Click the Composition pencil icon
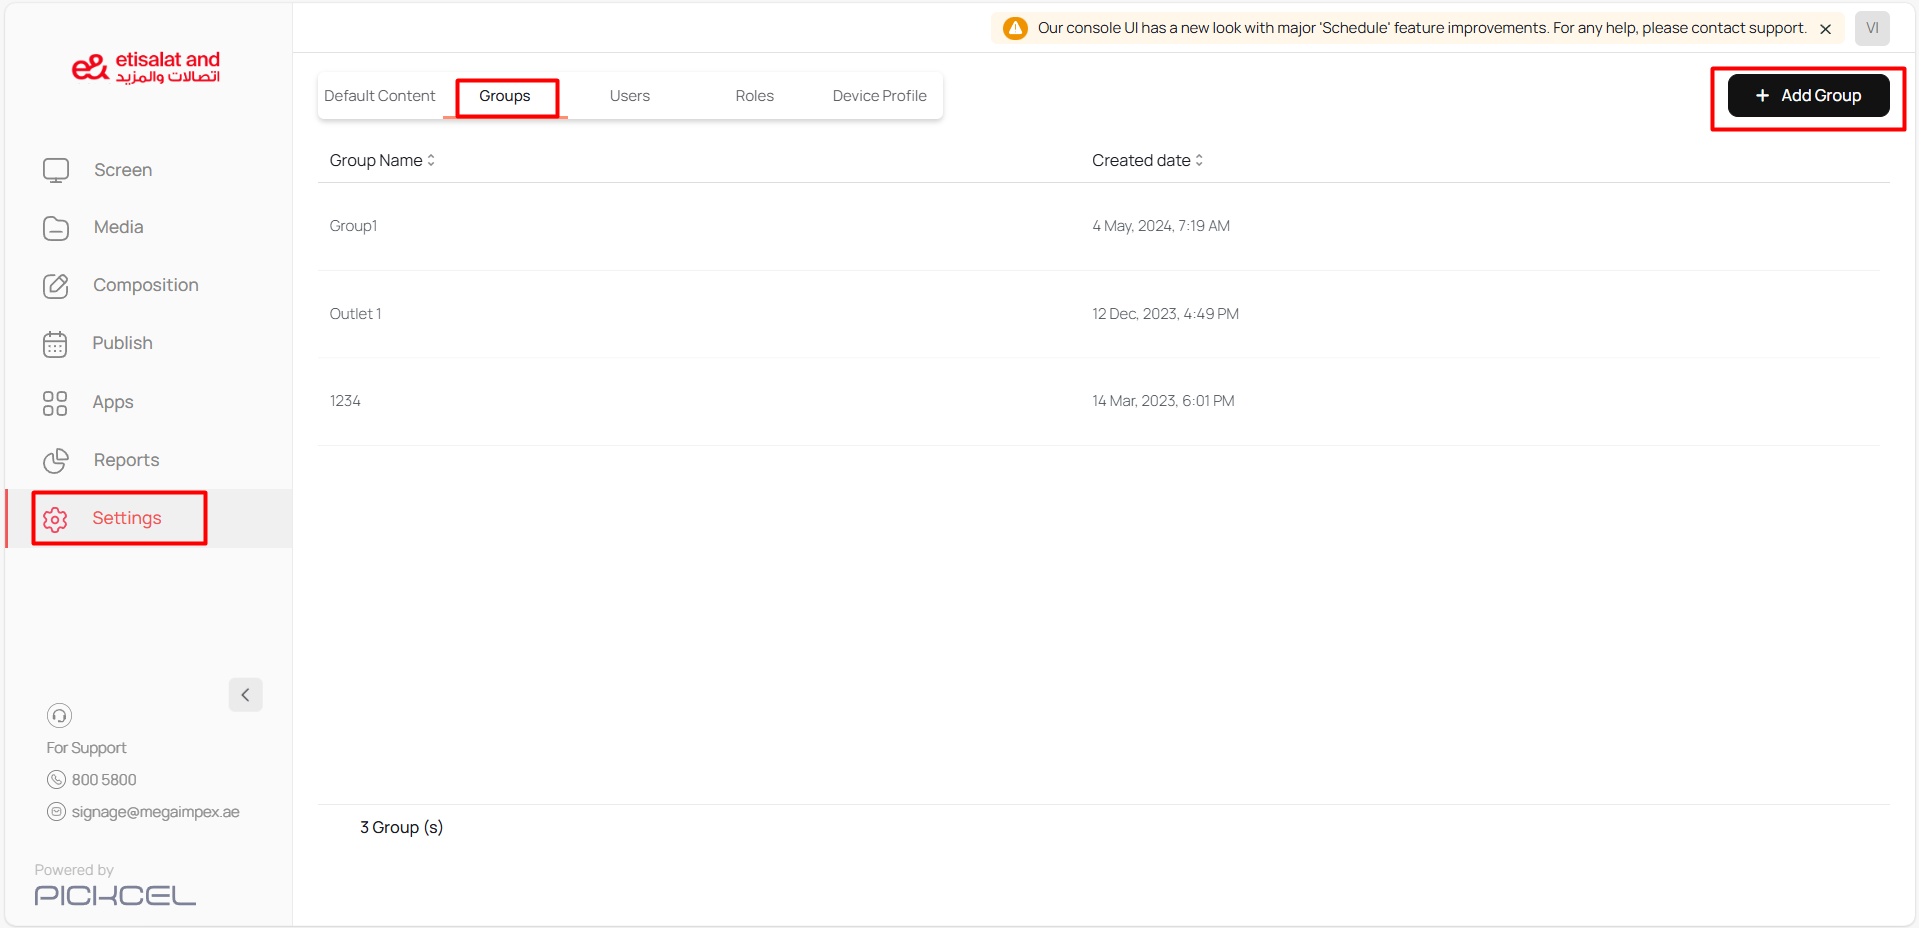 coord(56,286)
